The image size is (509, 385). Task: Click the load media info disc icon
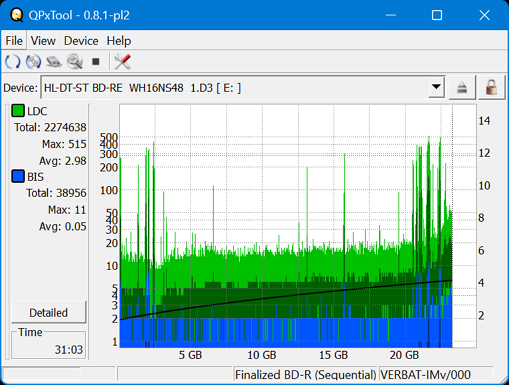point(33,62)
